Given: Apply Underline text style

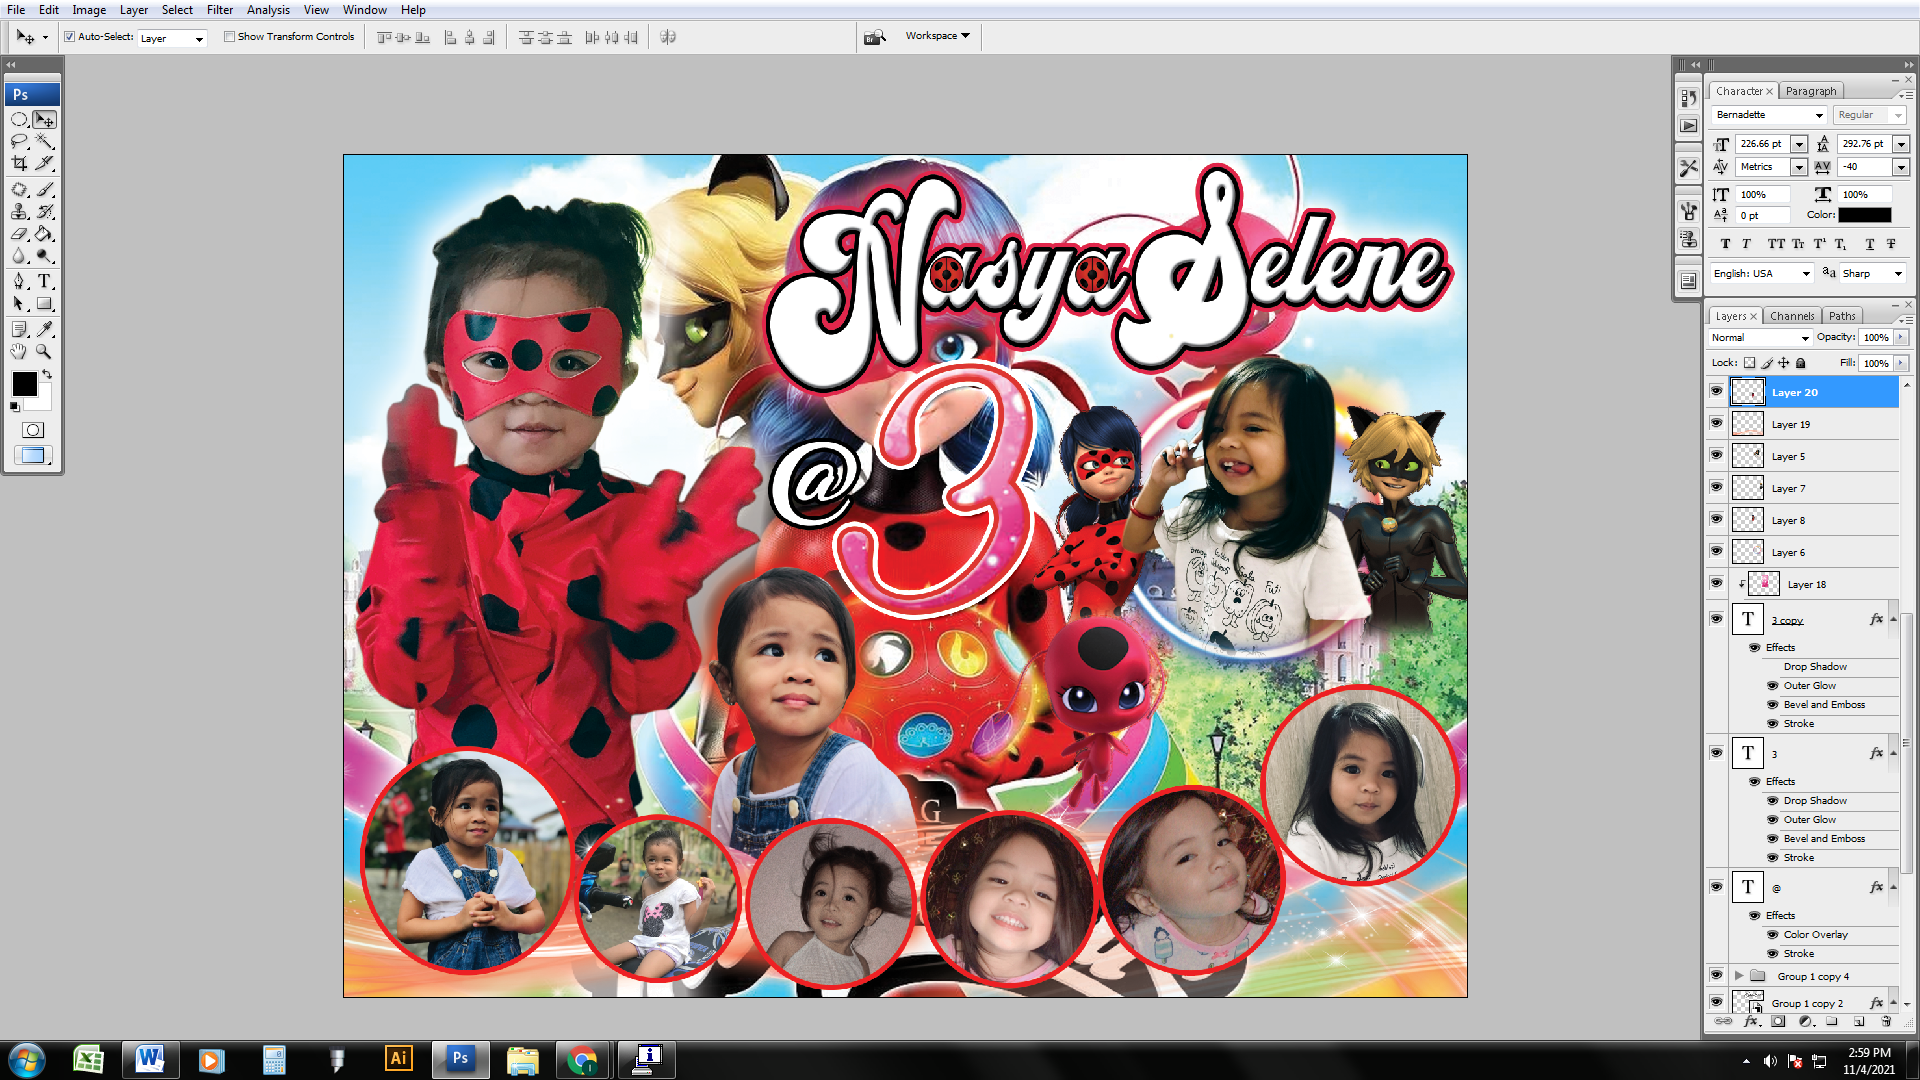Looking at the screenshot, I should tap(1870, 244).
